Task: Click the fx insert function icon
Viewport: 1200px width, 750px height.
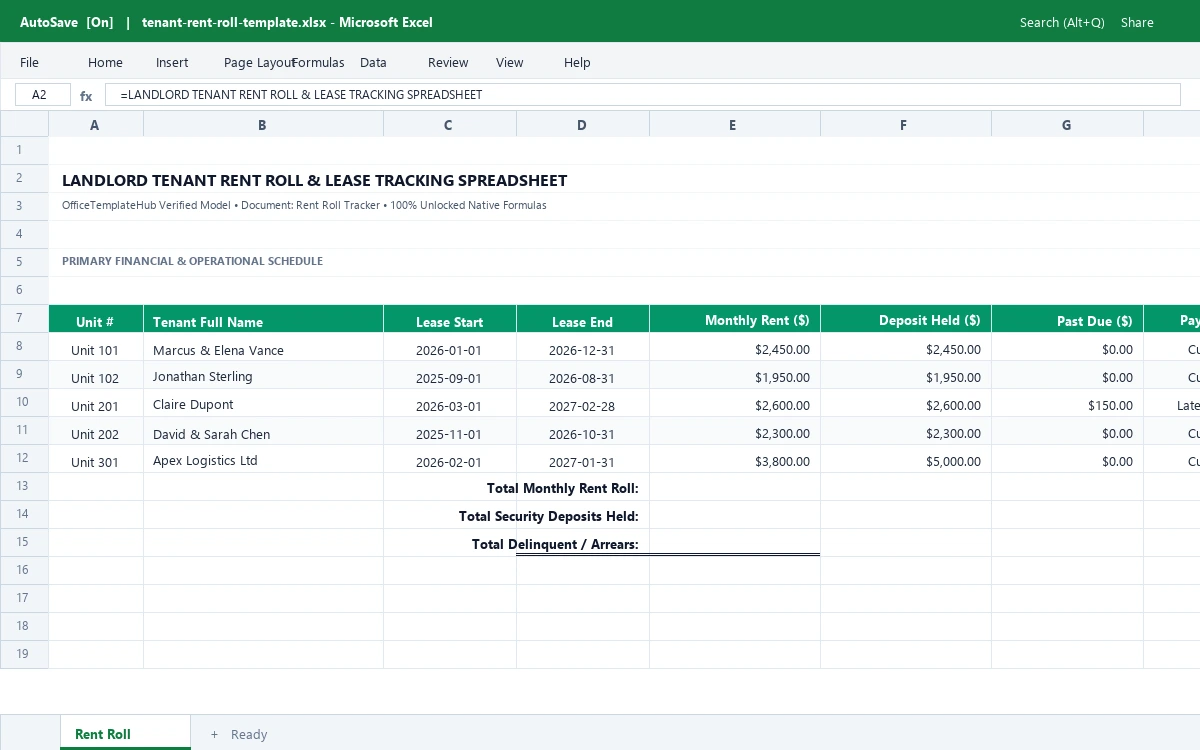Action: click(86, 96)
